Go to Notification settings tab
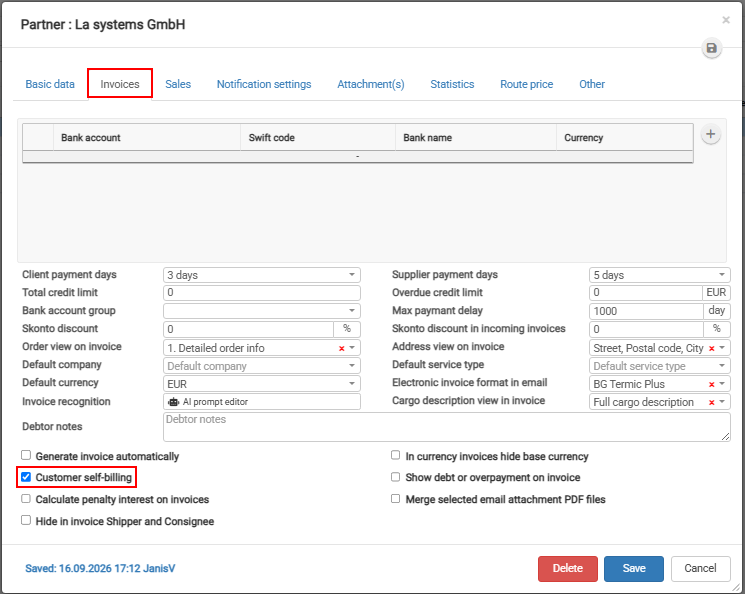745x594 pixels. (x=264, y=84)
